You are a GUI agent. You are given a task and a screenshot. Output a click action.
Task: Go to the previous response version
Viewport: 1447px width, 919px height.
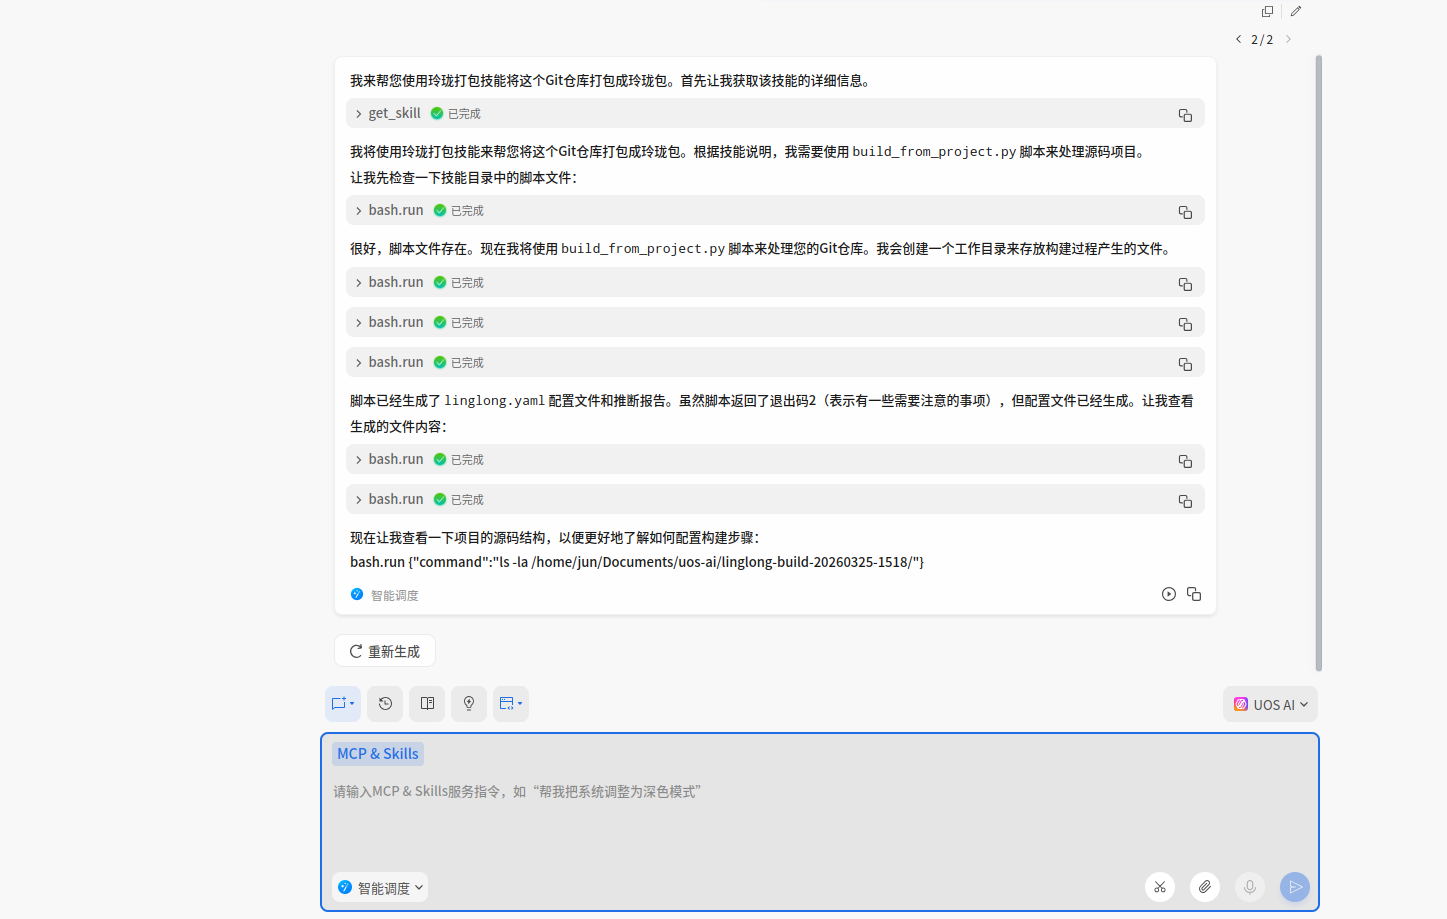pos(1238,39)
